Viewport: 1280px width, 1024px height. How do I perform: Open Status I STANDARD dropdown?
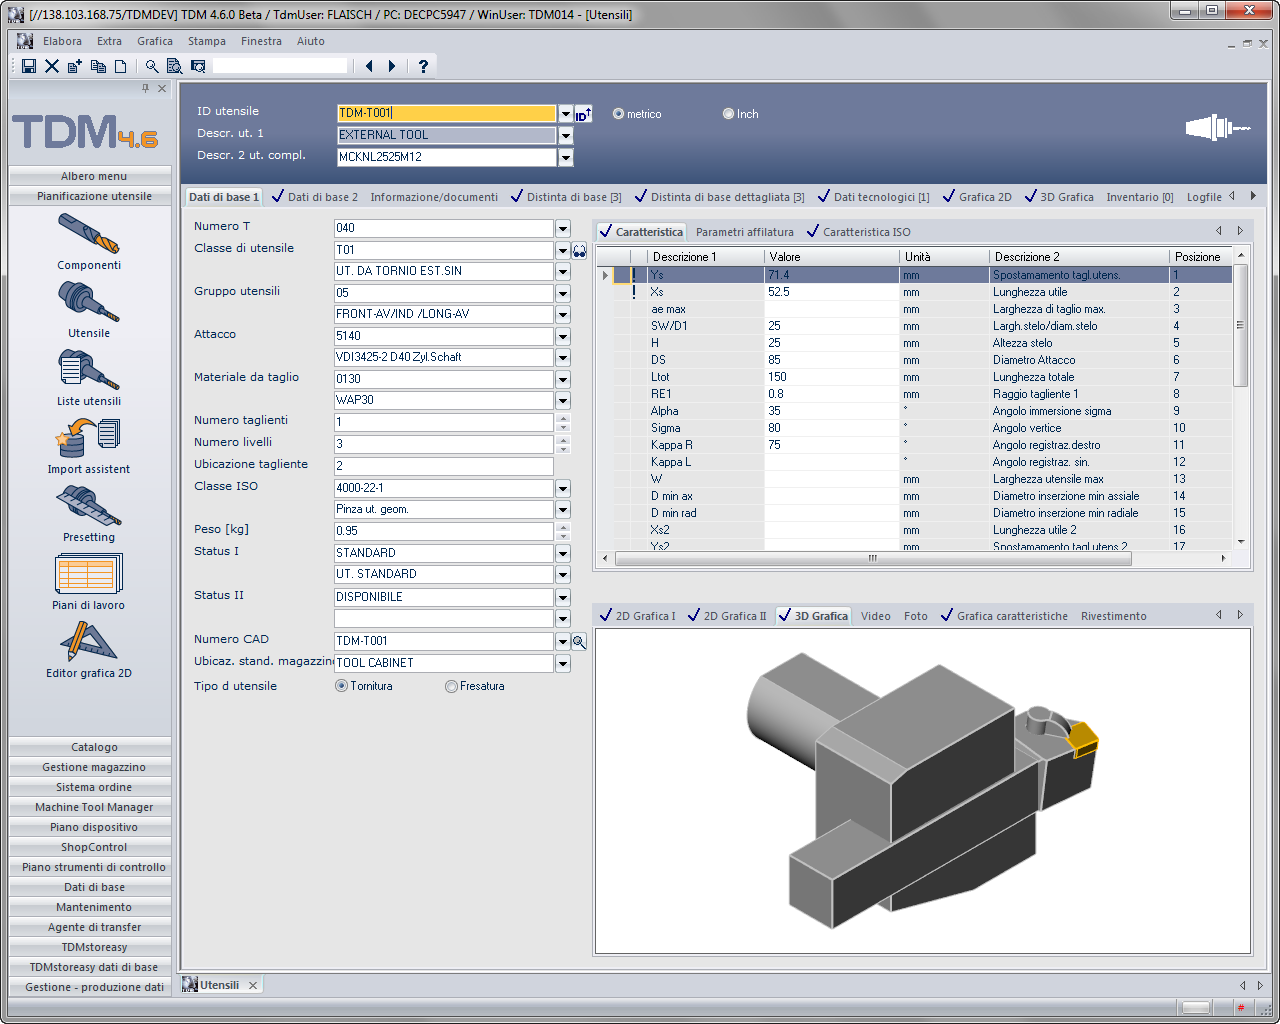point(563,554)
